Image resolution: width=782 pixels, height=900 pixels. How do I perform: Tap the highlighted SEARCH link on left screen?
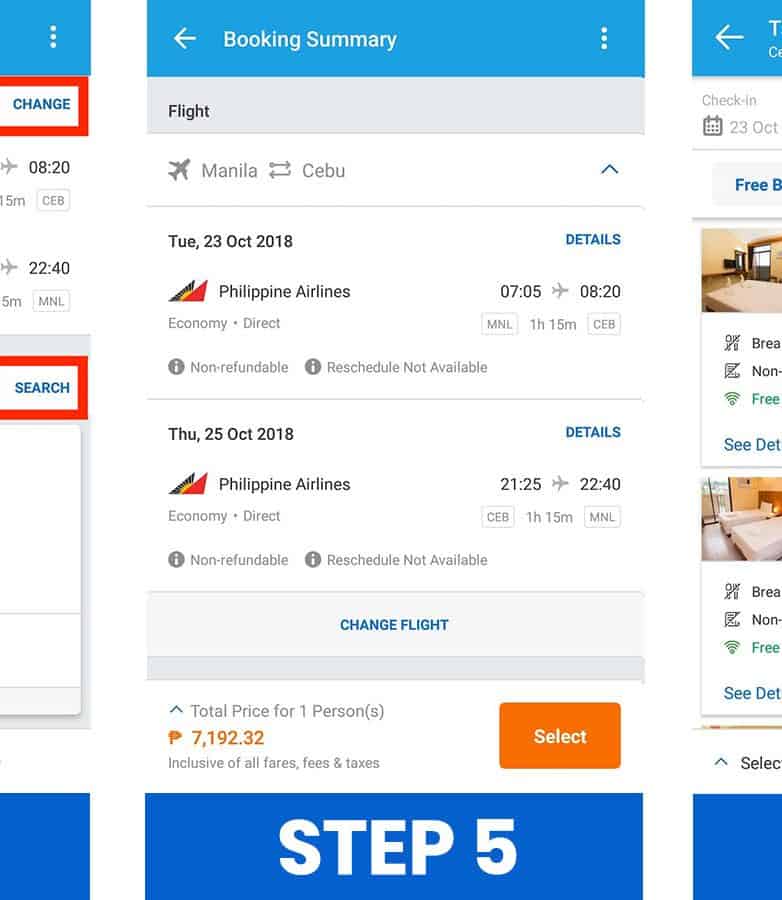pos(42,388)
